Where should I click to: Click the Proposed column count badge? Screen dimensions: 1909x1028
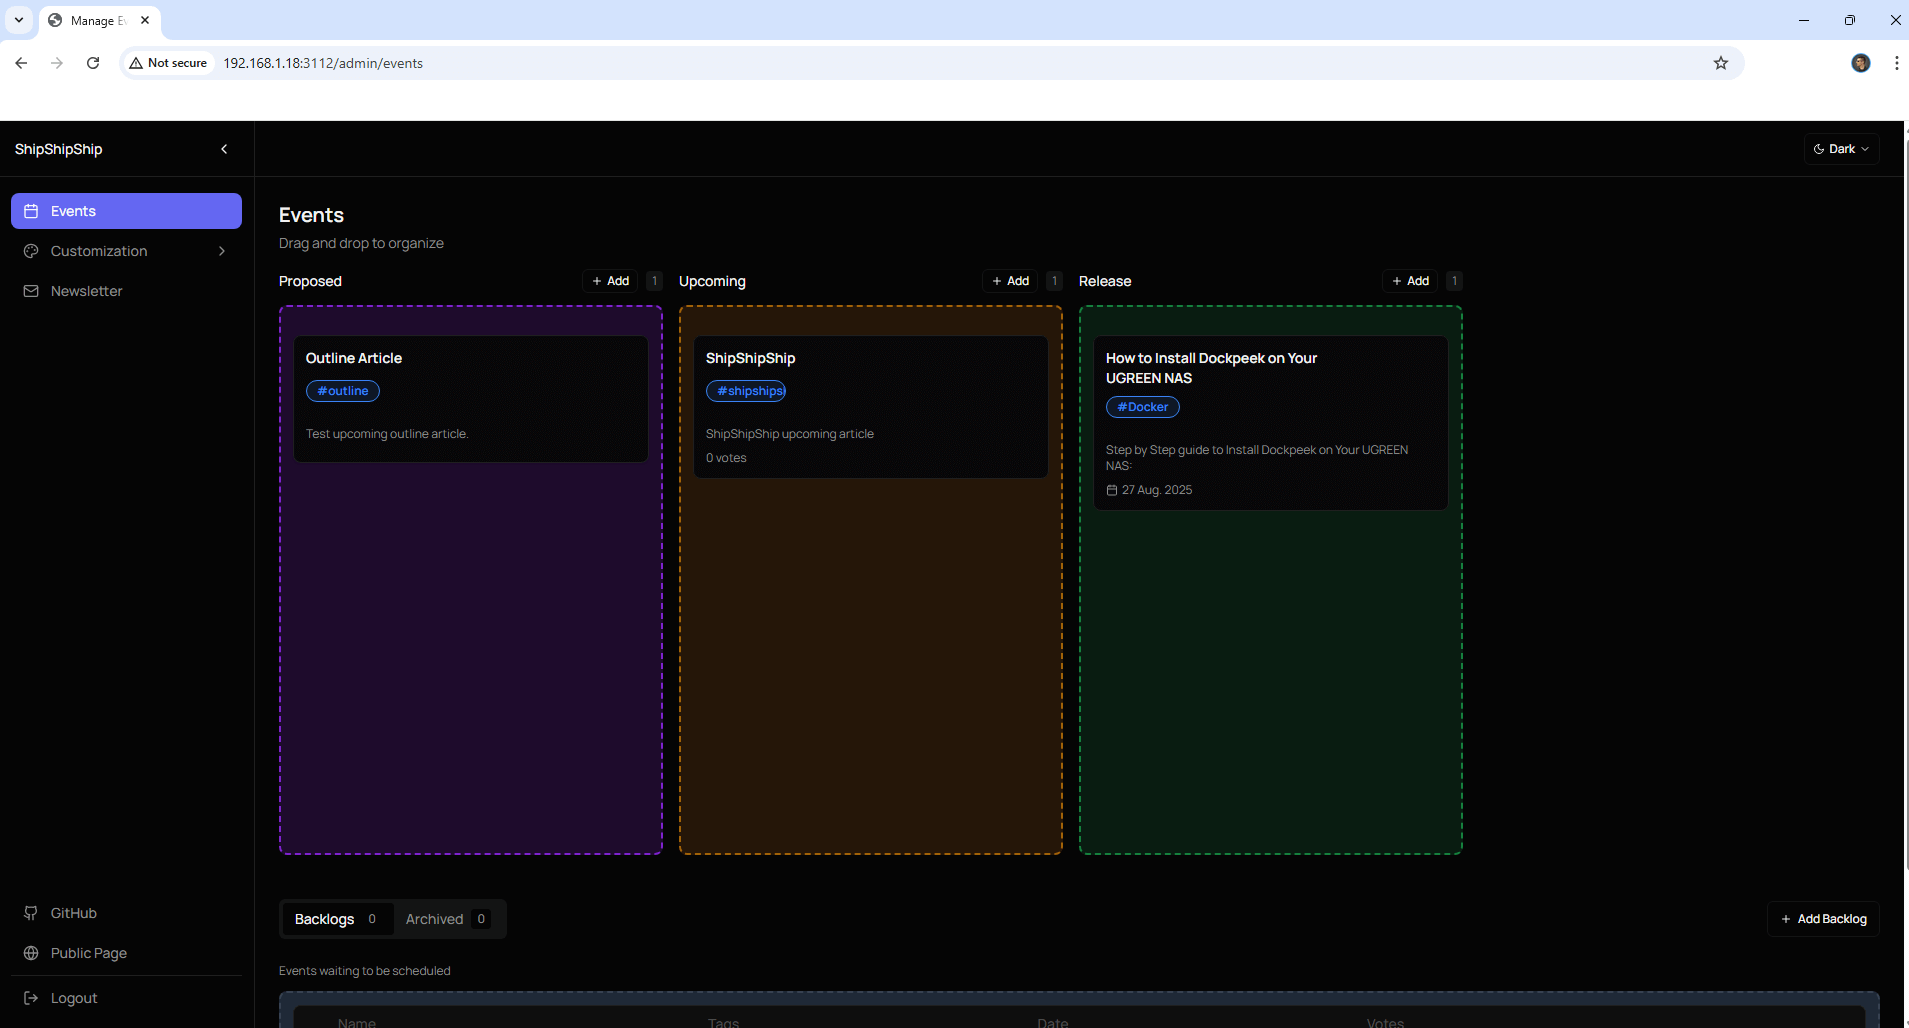coord(654,281)
